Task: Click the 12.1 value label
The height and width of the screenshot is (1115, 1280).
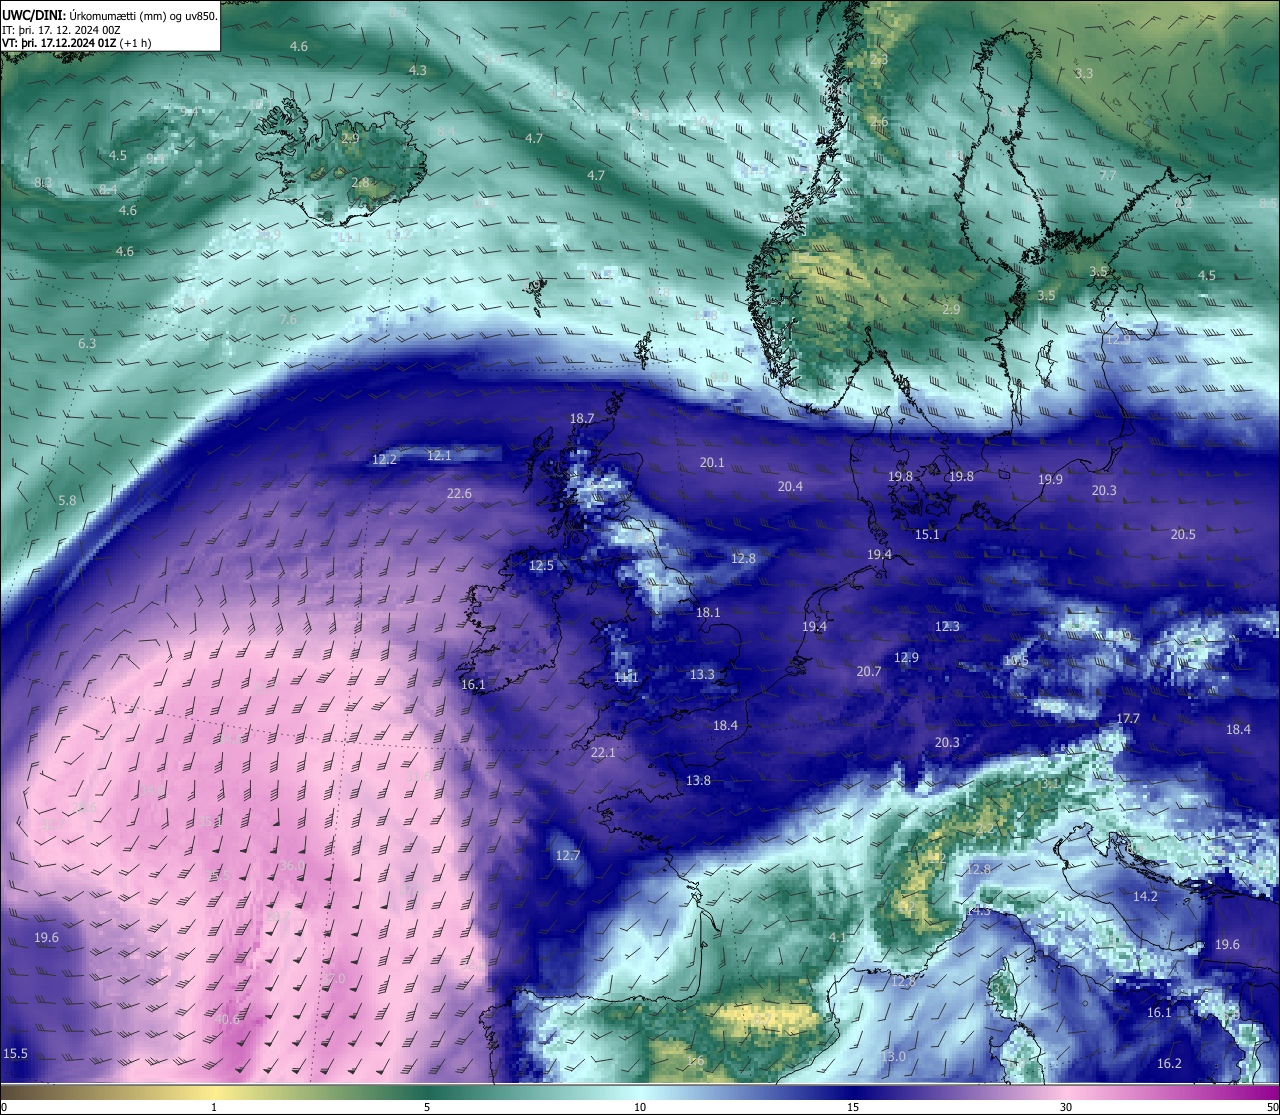Action: (440, 456)
